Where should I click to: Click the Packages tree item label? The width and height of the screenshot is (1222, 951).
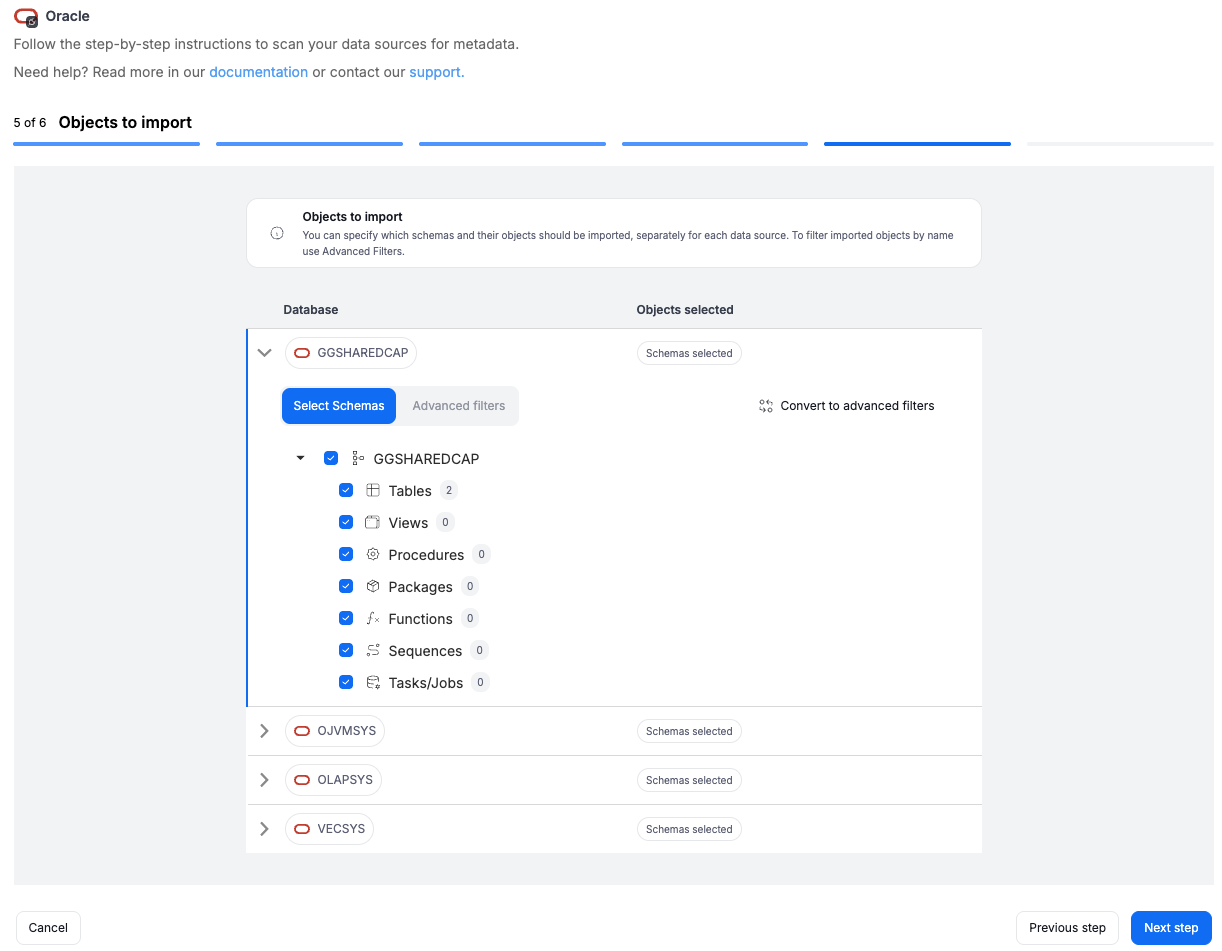pyautogui.click(x=420, y=587)
